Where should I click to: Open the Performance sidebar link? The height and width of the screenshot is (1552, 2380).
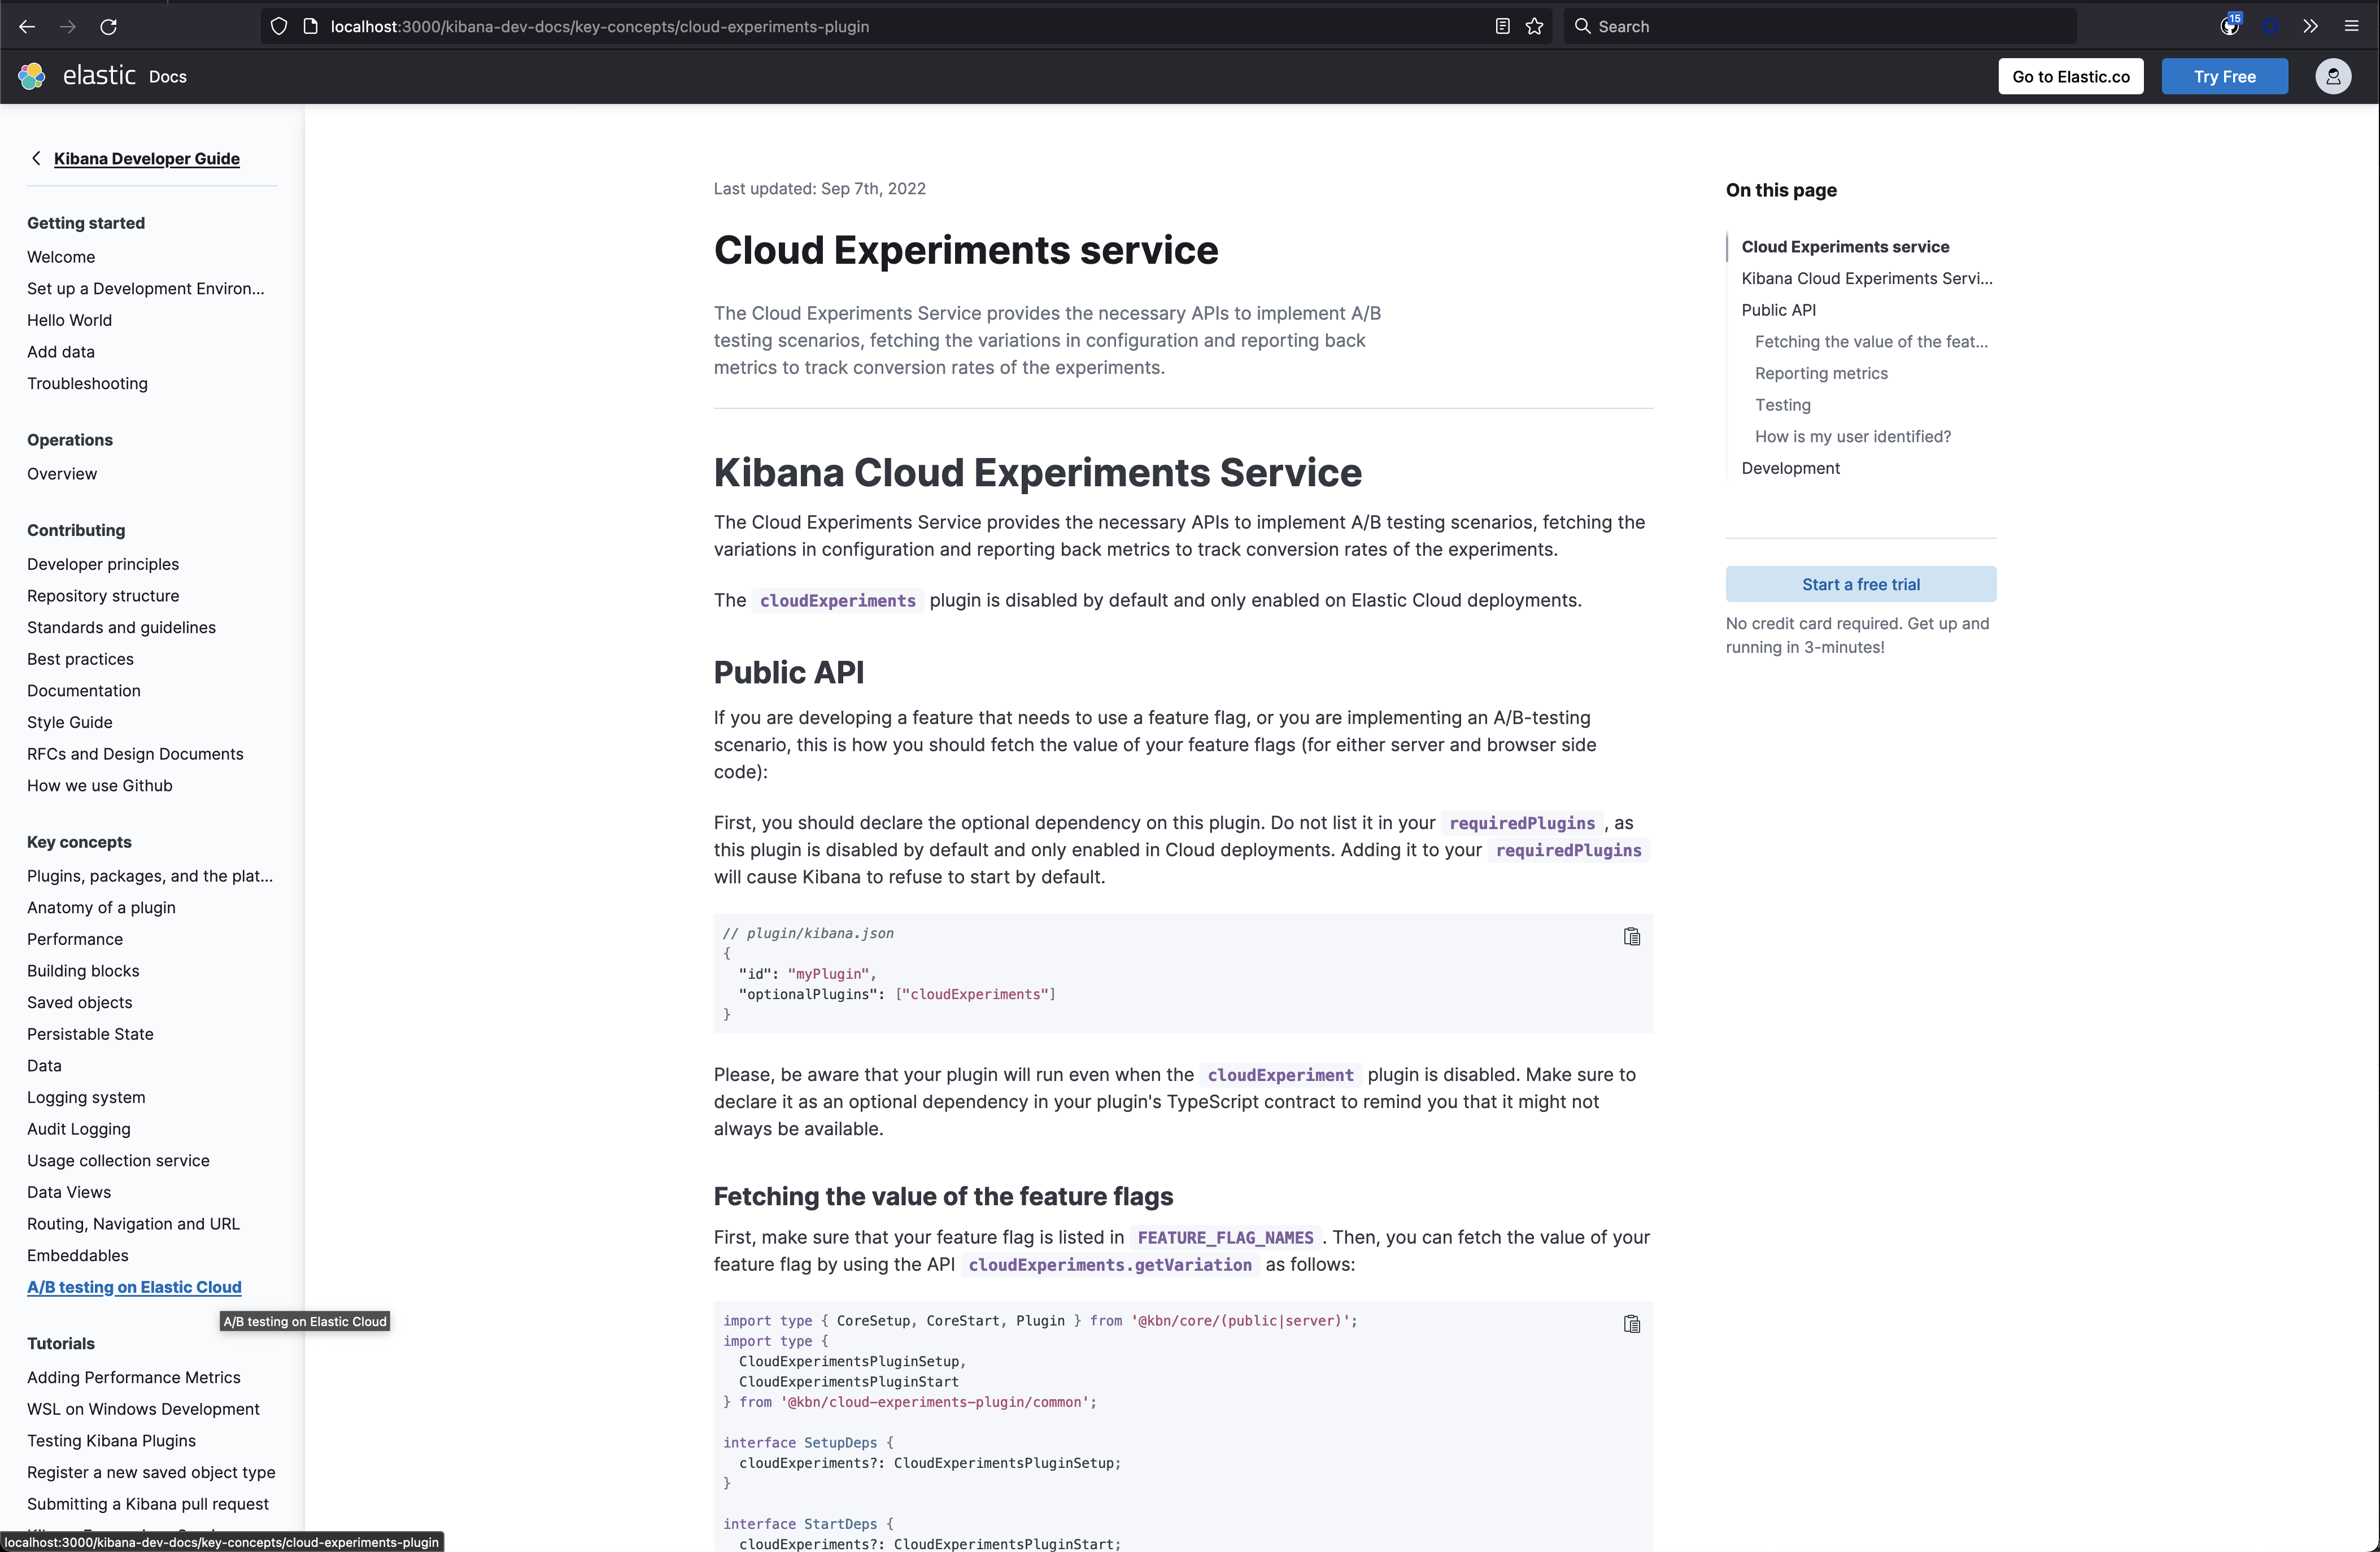[x=75, y=939]
